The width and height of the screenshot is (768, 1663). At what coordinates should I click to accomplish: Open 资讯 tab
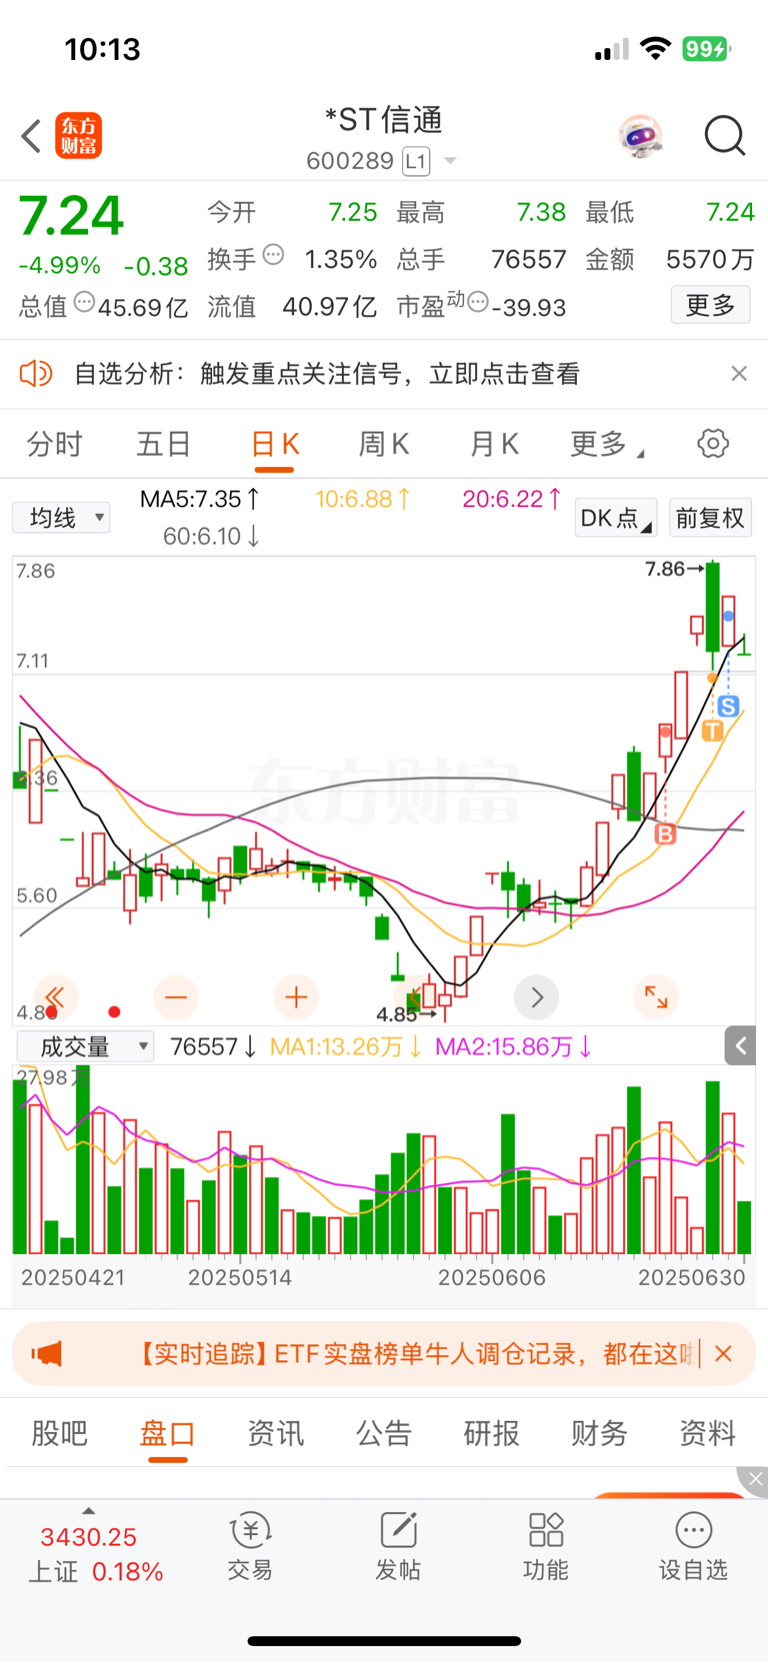275,1433
